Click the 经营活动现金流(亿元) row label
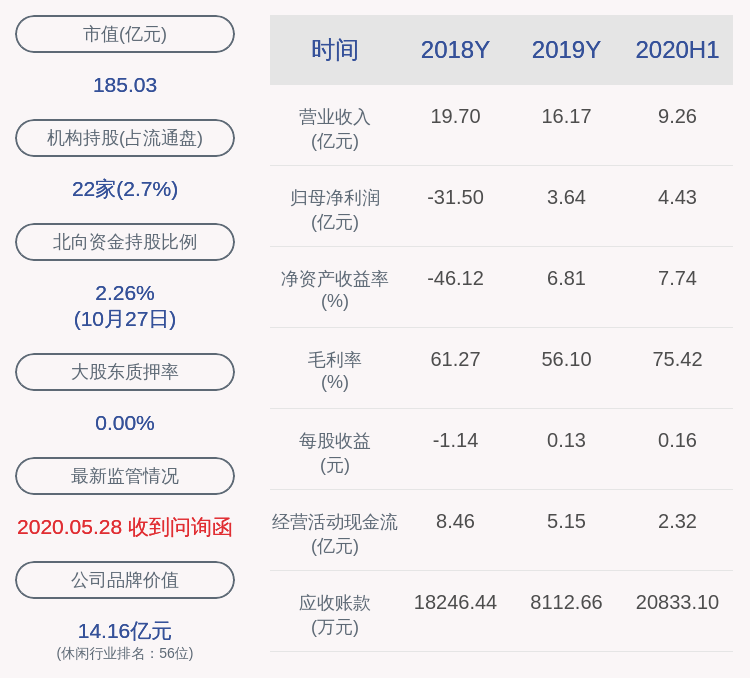 point(335,534)
